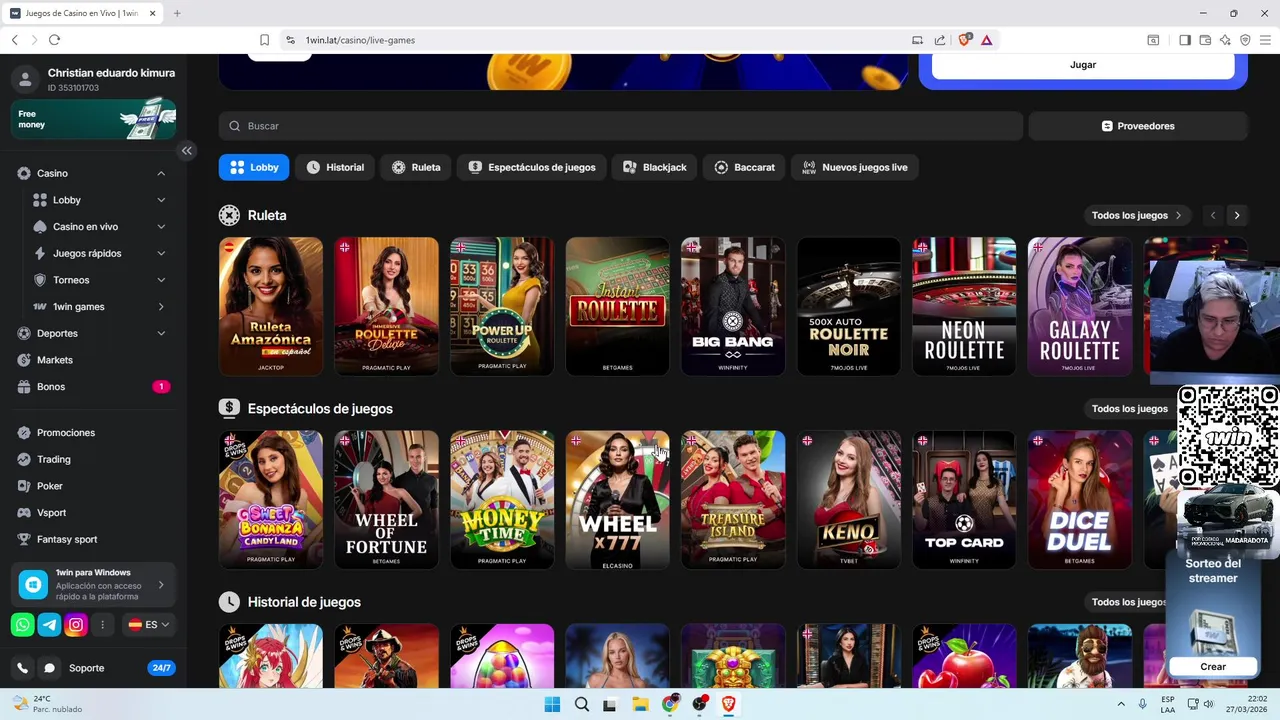
Task: Go back using browser back arrow
Action: coord(15,40)
